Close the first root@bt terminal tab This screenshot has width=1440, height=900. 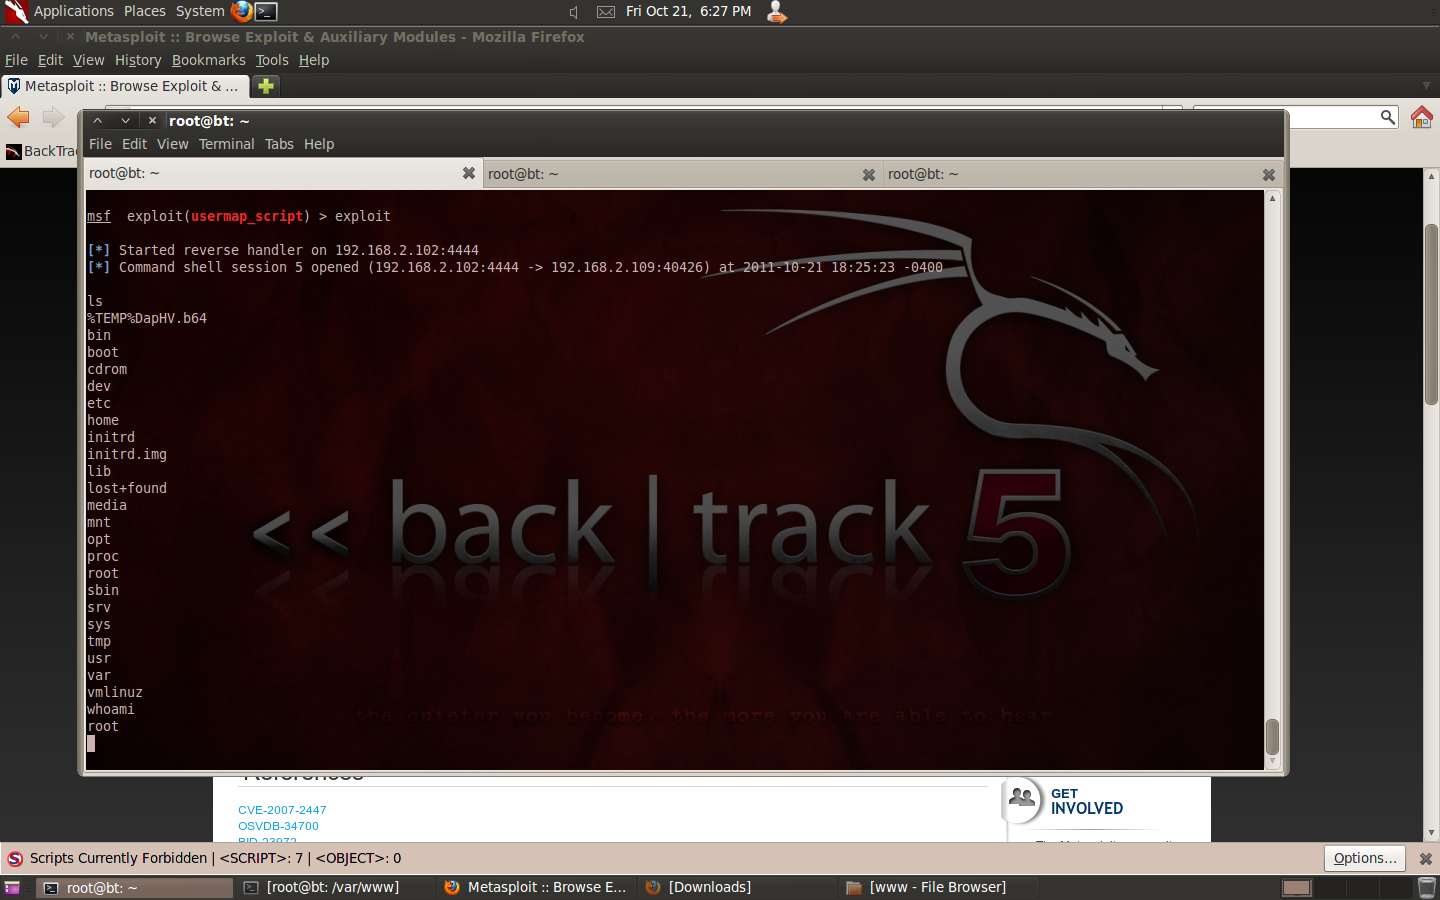point(468,173)
